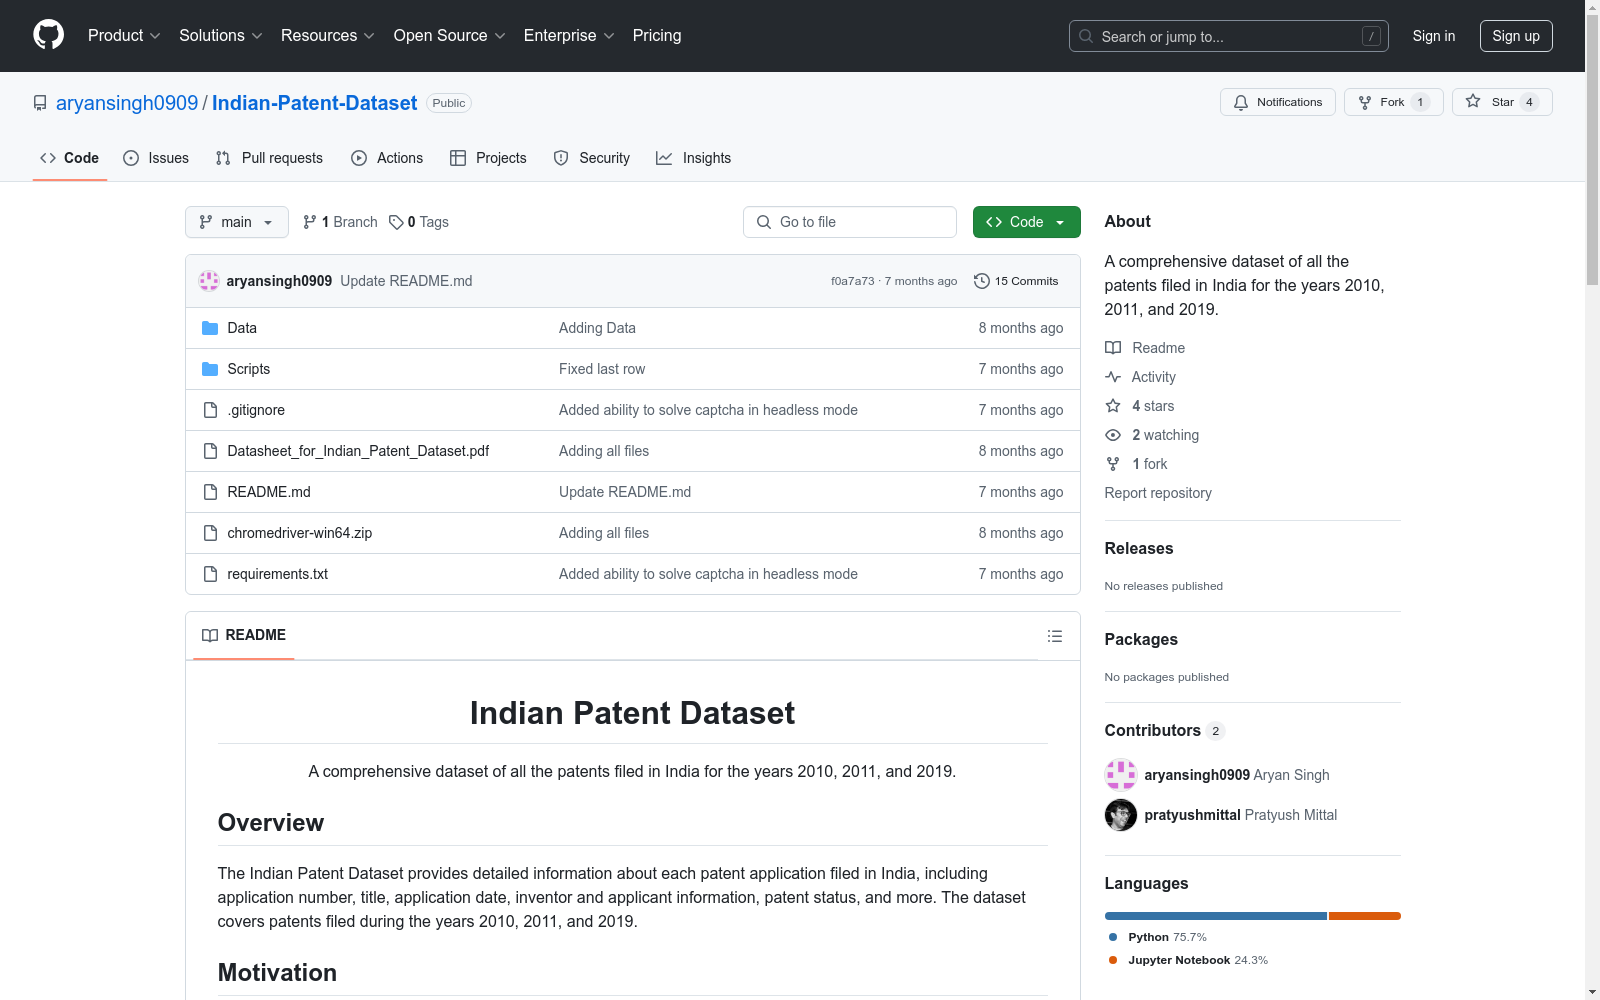Click the Jupyter Notebook 24.3% entry

1188,960
